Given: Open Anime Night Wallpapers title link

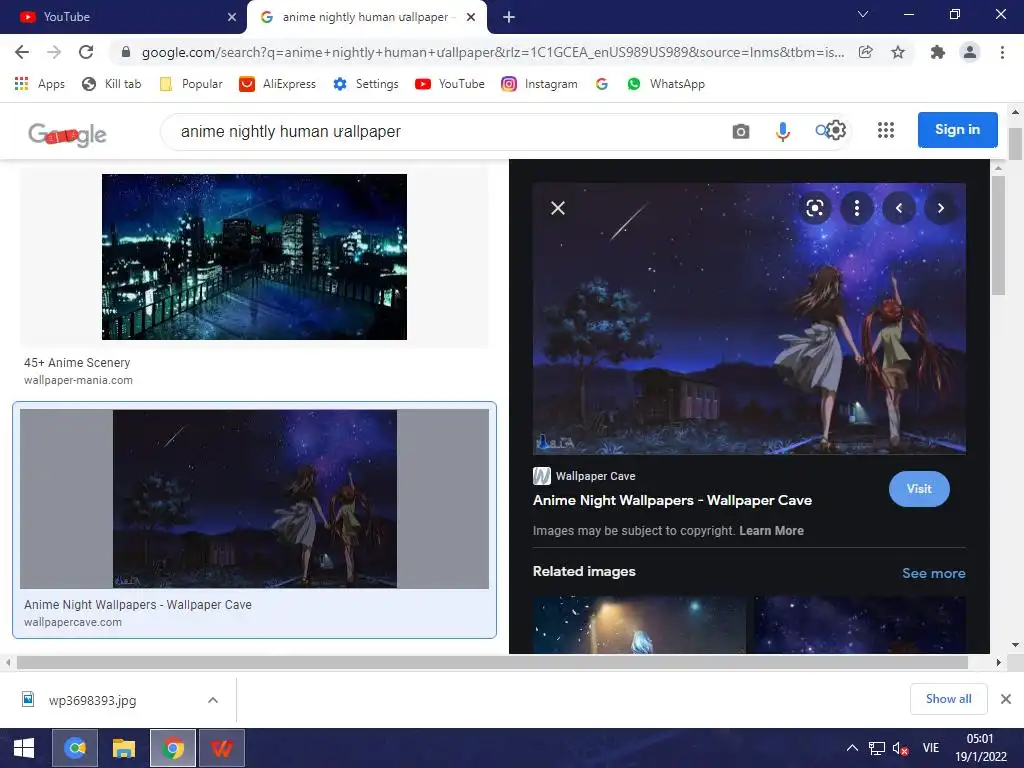Looking at the screenshot, I should [672, 500].
